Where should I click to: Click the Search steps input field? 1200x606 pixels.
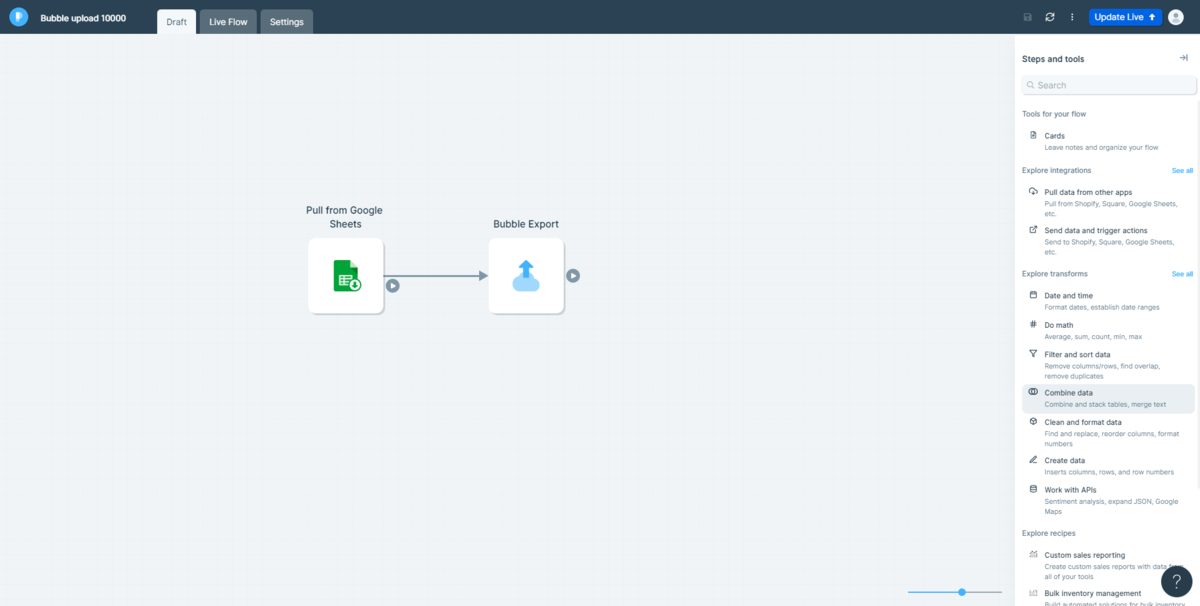coord(1109,85)
